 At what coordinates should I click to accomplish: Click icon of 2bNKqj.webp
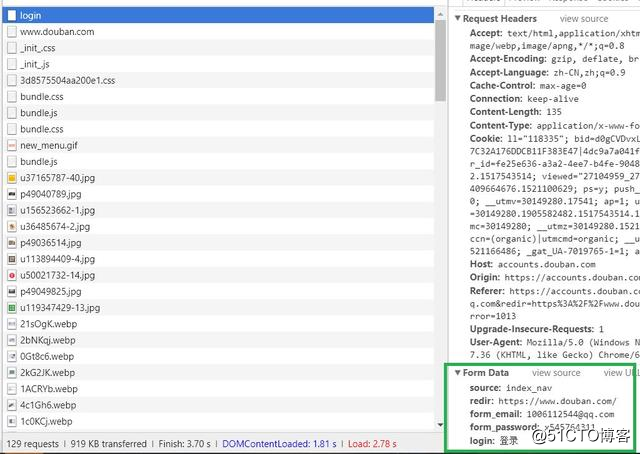tap(12, 340)
